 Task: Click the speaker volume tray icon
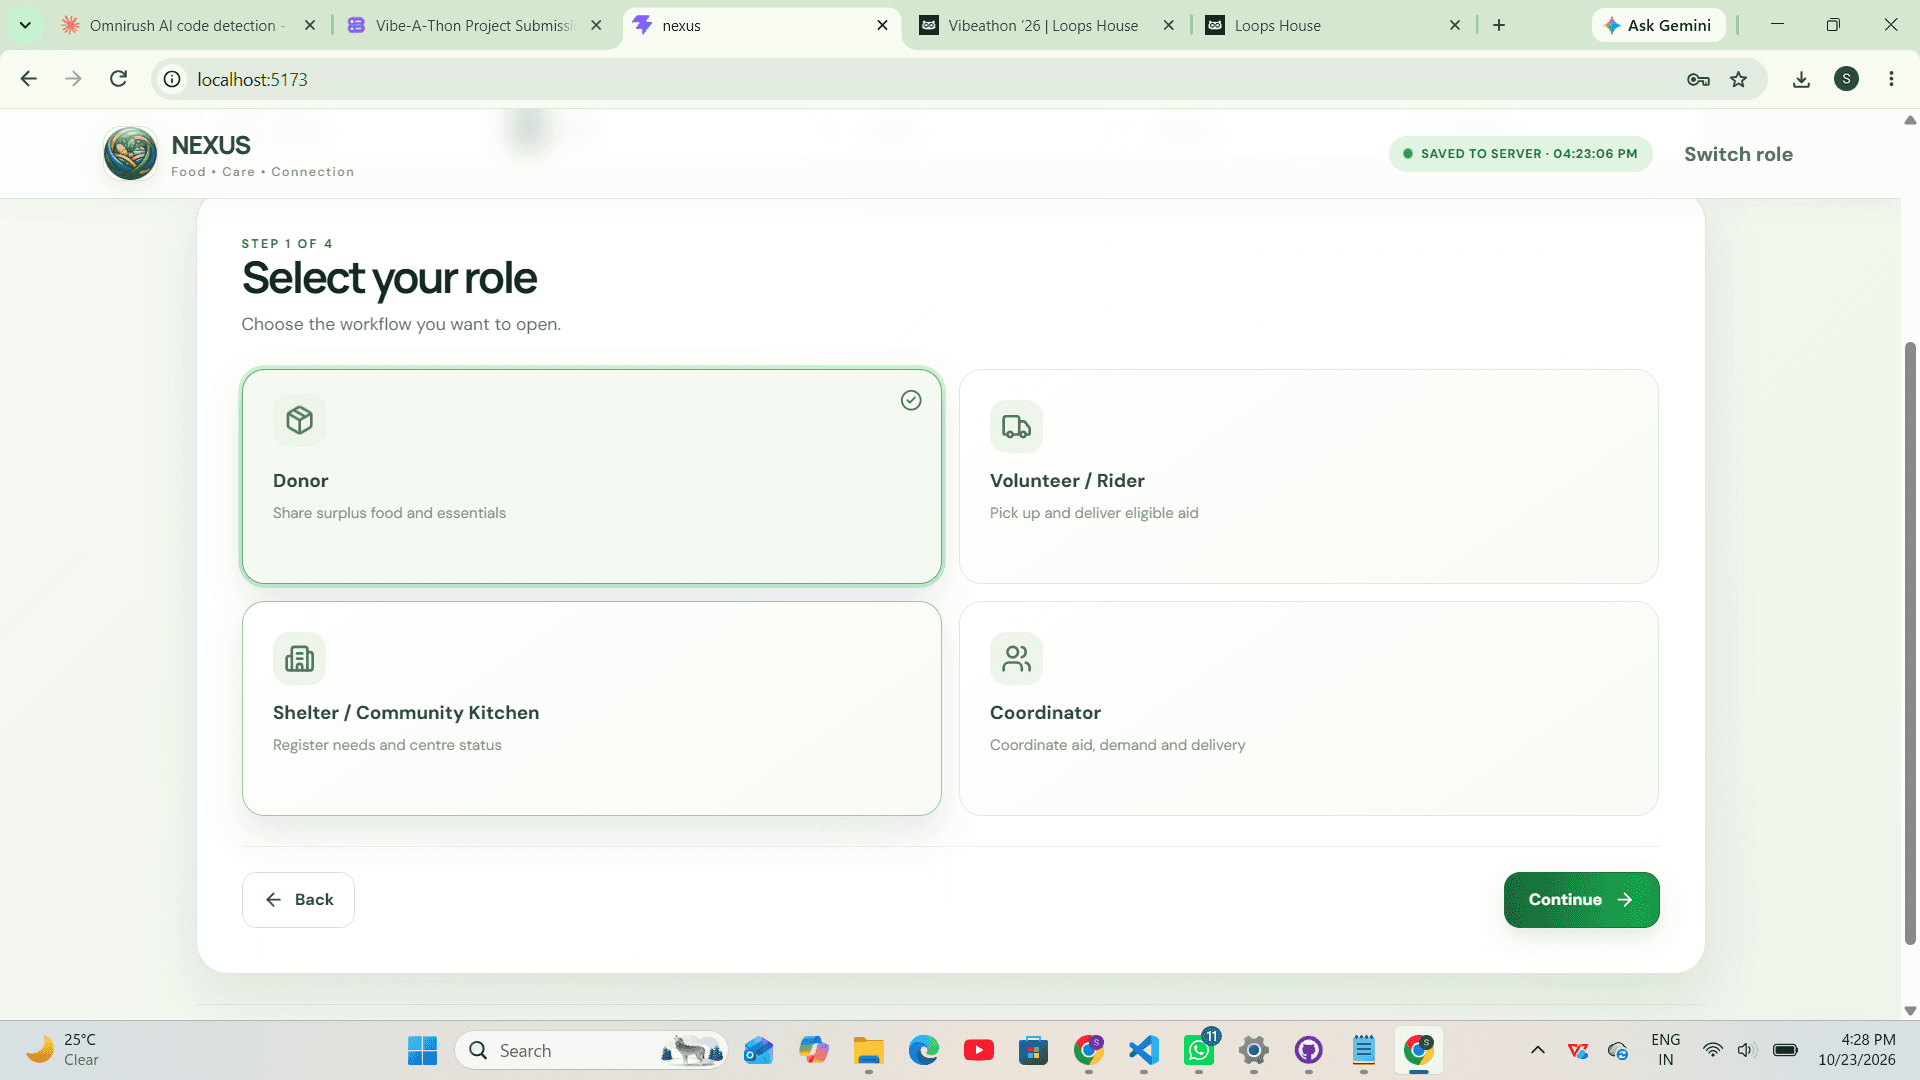(1746, 1050)
